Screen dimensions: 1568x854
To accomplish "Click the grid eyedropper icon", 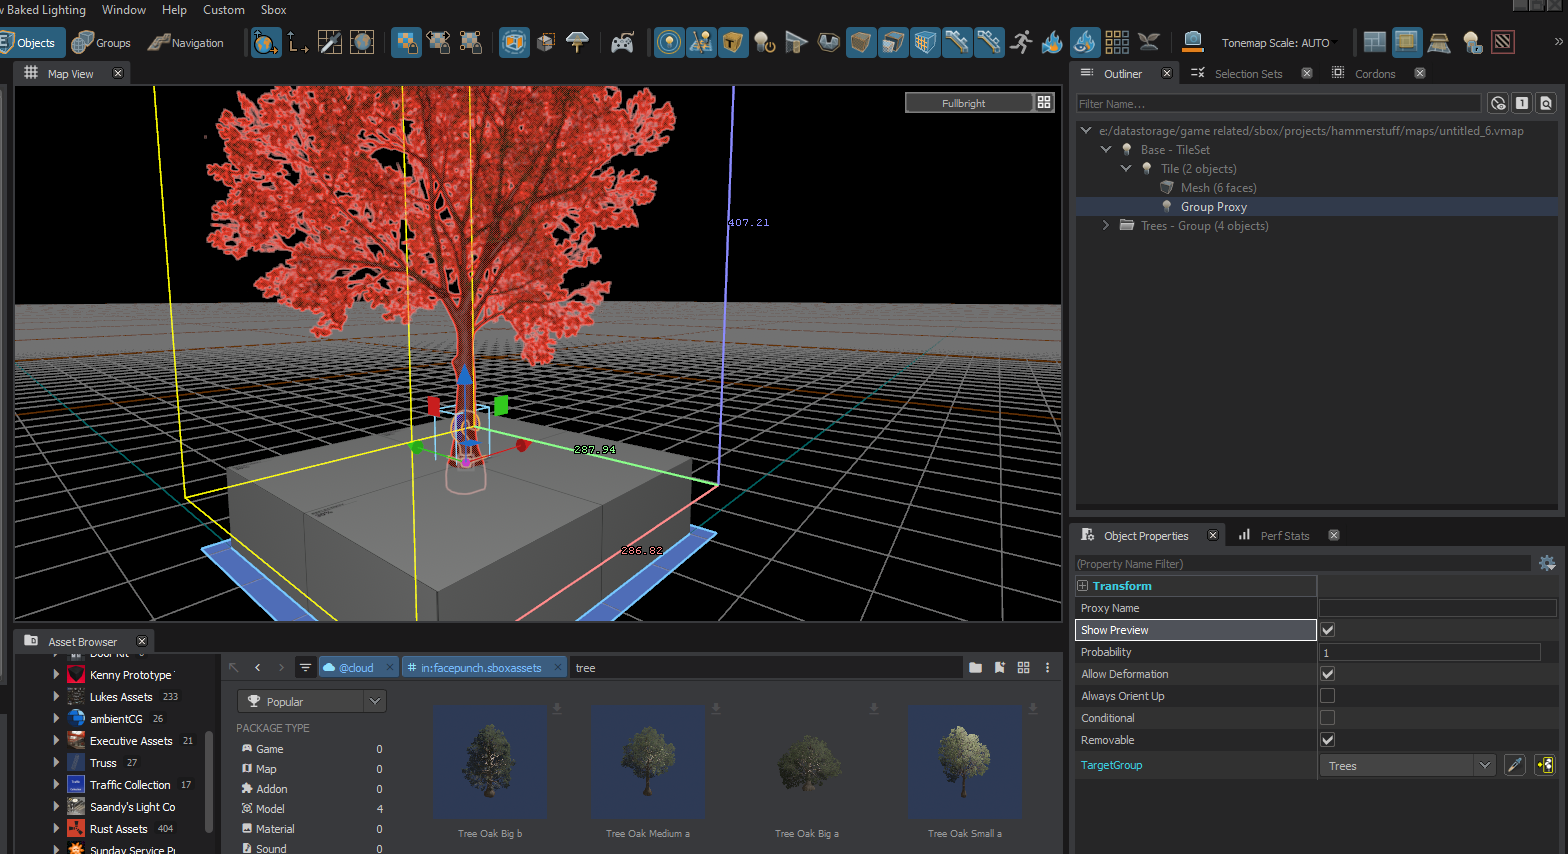I will (x=330, y=42).
